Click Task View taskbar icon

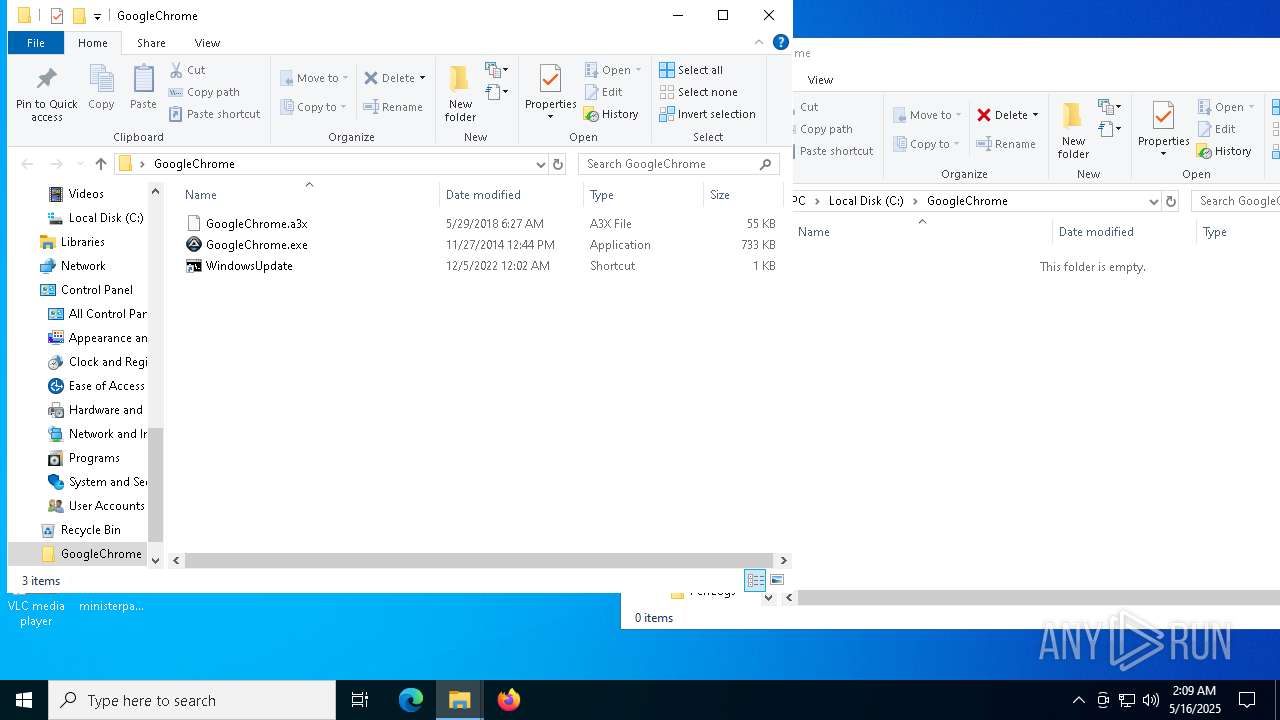[360, 700]
